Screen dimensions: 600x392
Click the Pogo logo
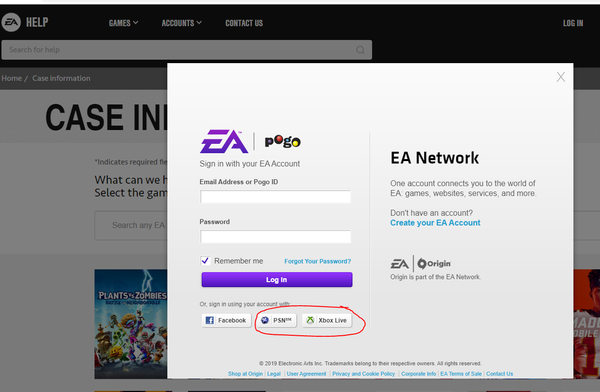(282, 141)
